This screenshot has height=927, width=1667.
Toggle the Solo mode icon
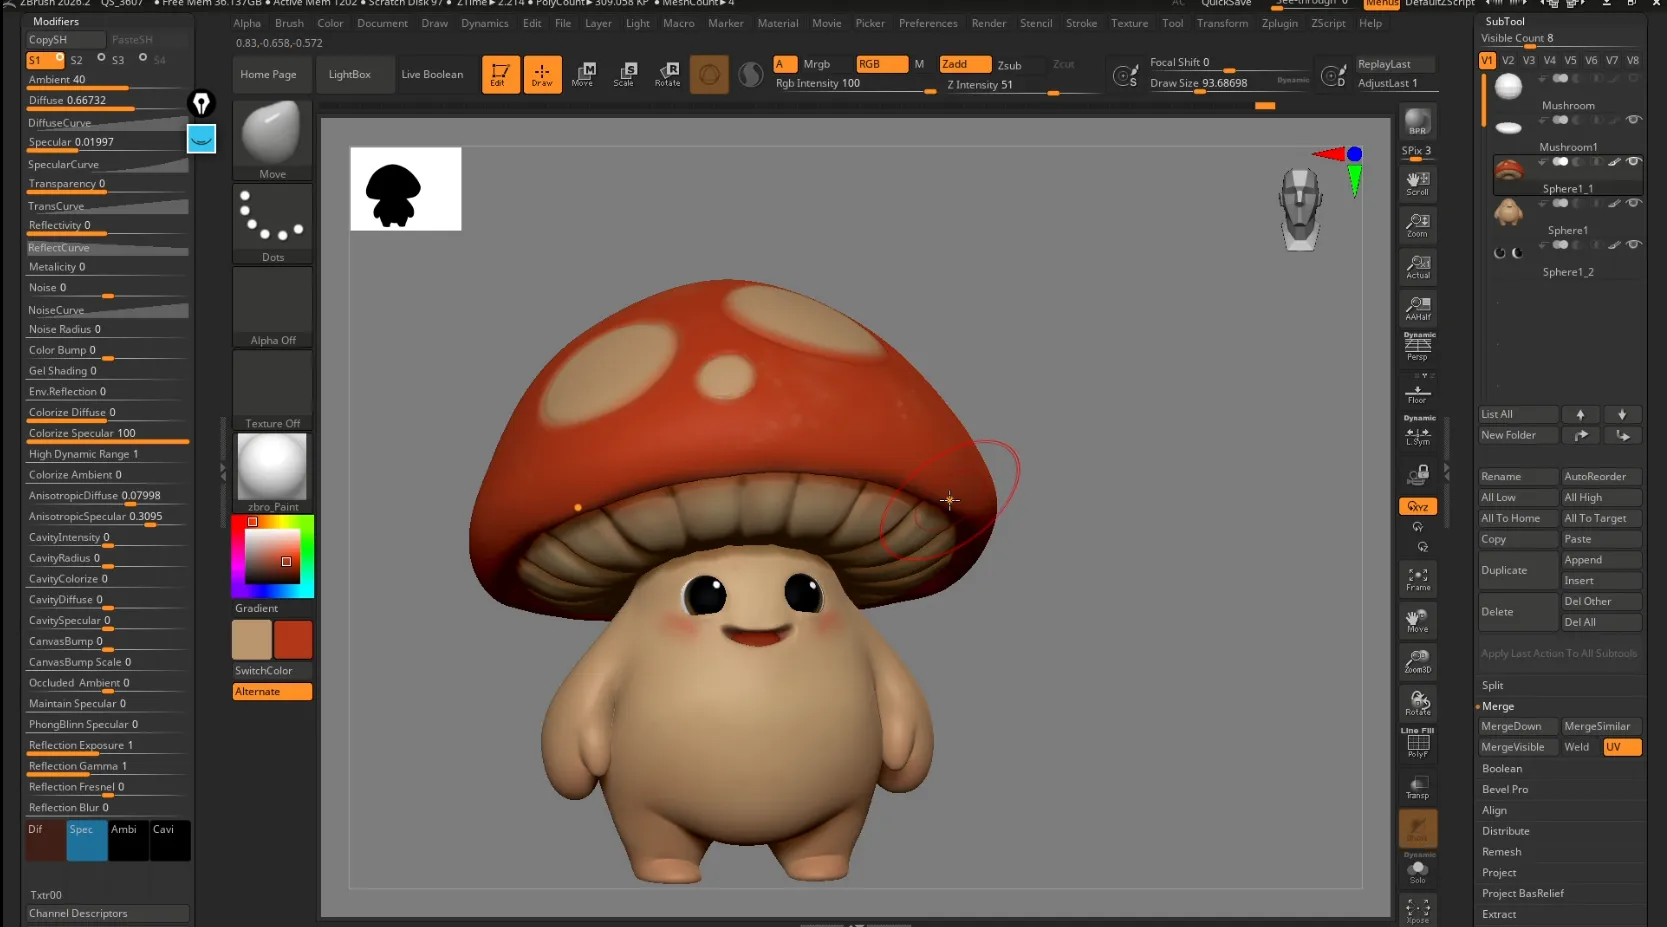tap(1417, 872)
